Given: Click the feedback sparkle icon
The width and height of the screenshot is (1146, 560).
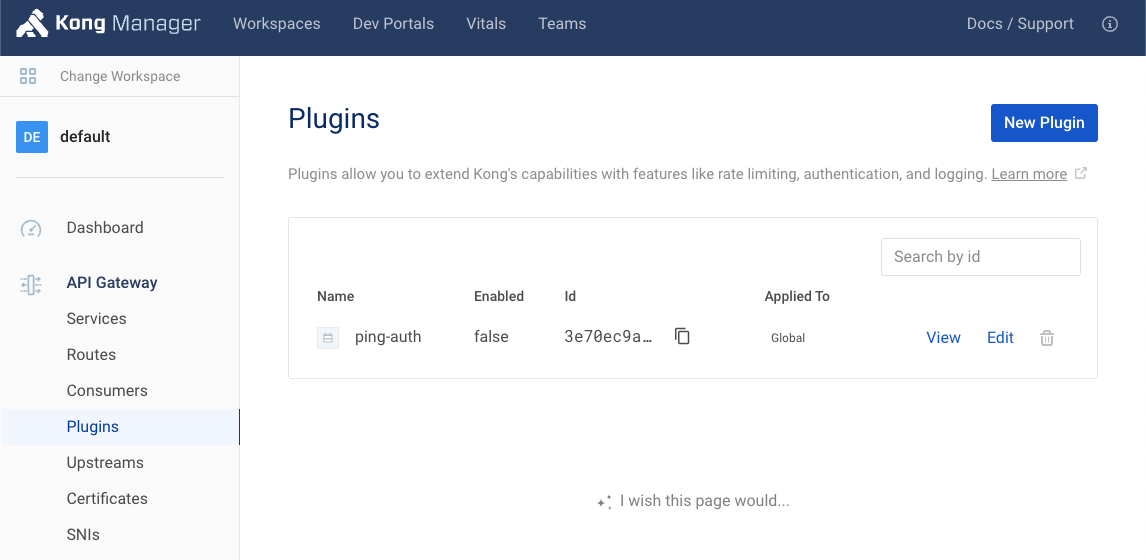Looking at the screenshot, I should 604,502.
